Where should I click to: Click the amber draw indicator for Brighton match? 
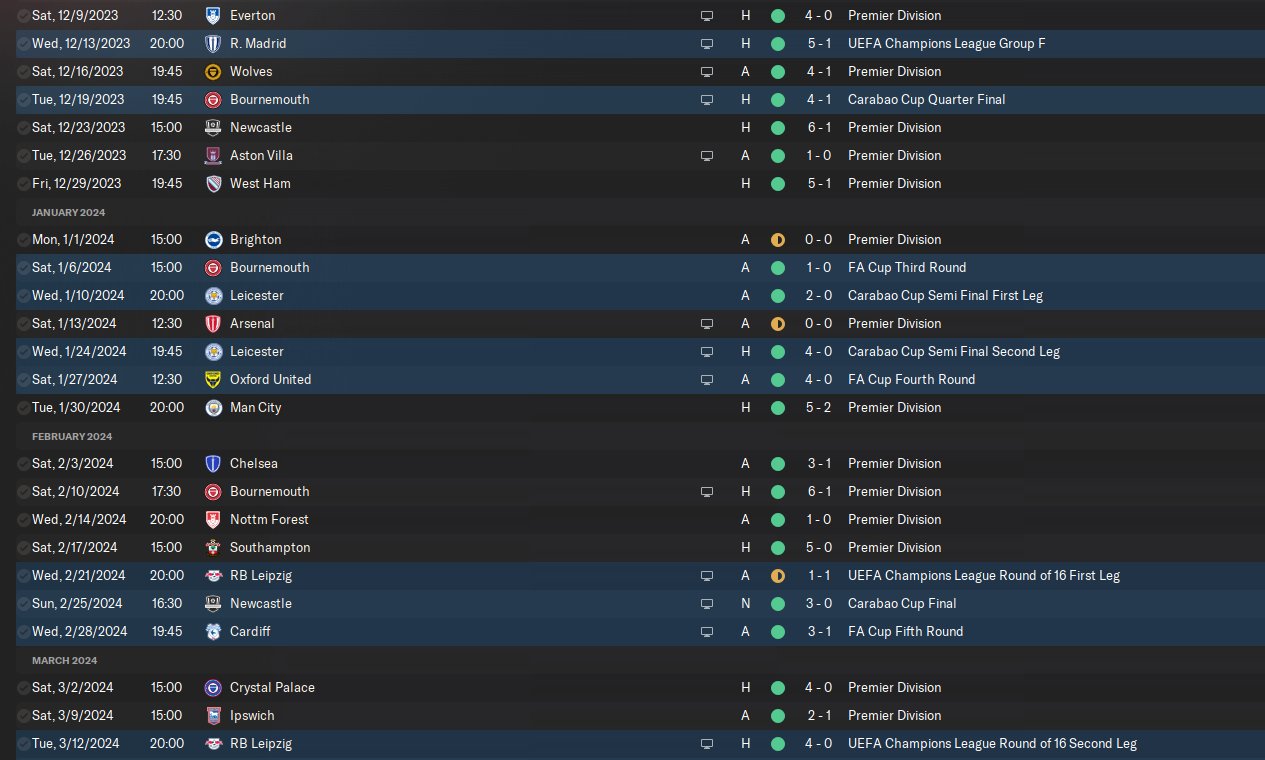778,239
